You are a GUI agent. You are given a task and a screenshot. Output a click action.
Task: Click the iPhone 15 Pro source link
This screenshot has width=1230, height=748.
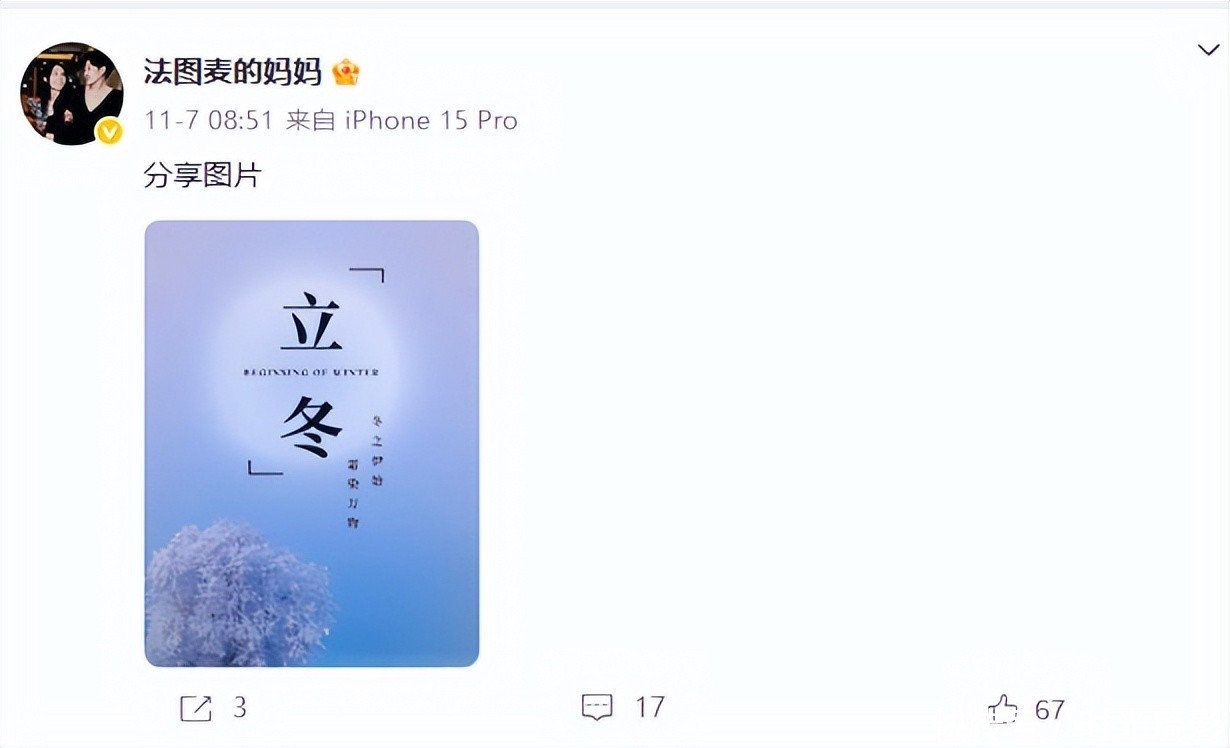tap(431, 121)
